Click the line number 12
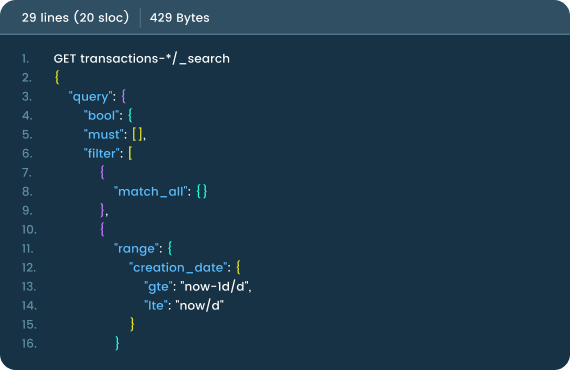The height and width of the screenshot is (370, 570). click(29, 268)
